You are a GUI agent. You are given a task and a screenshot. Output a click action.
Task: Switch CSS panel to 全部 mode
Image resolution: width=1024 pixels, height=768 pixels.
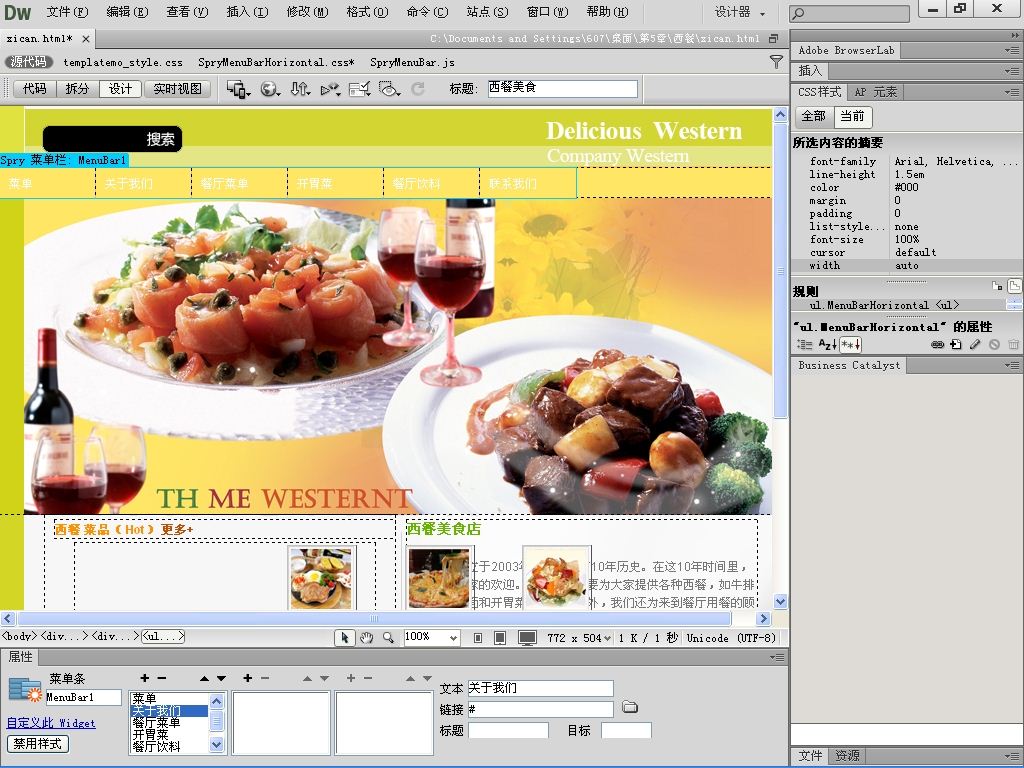[813, 116]
